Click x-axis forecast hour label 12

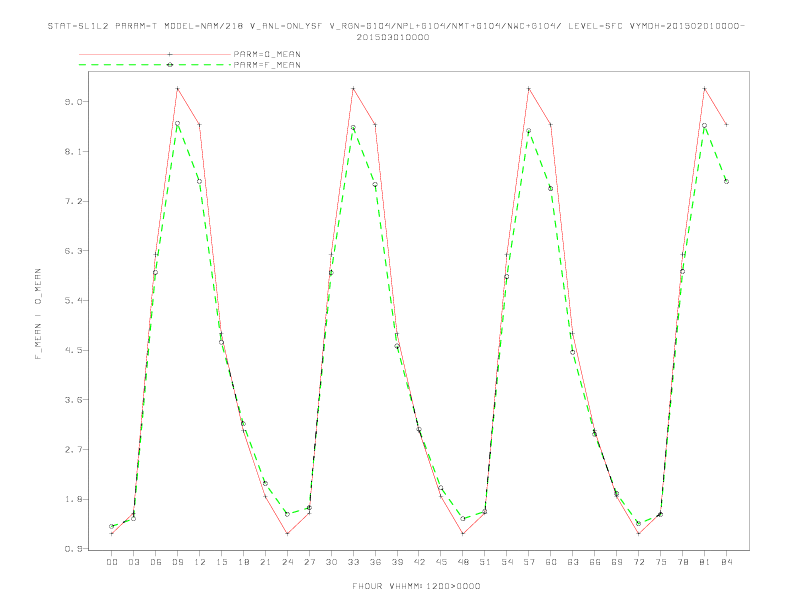pos(200,562)
